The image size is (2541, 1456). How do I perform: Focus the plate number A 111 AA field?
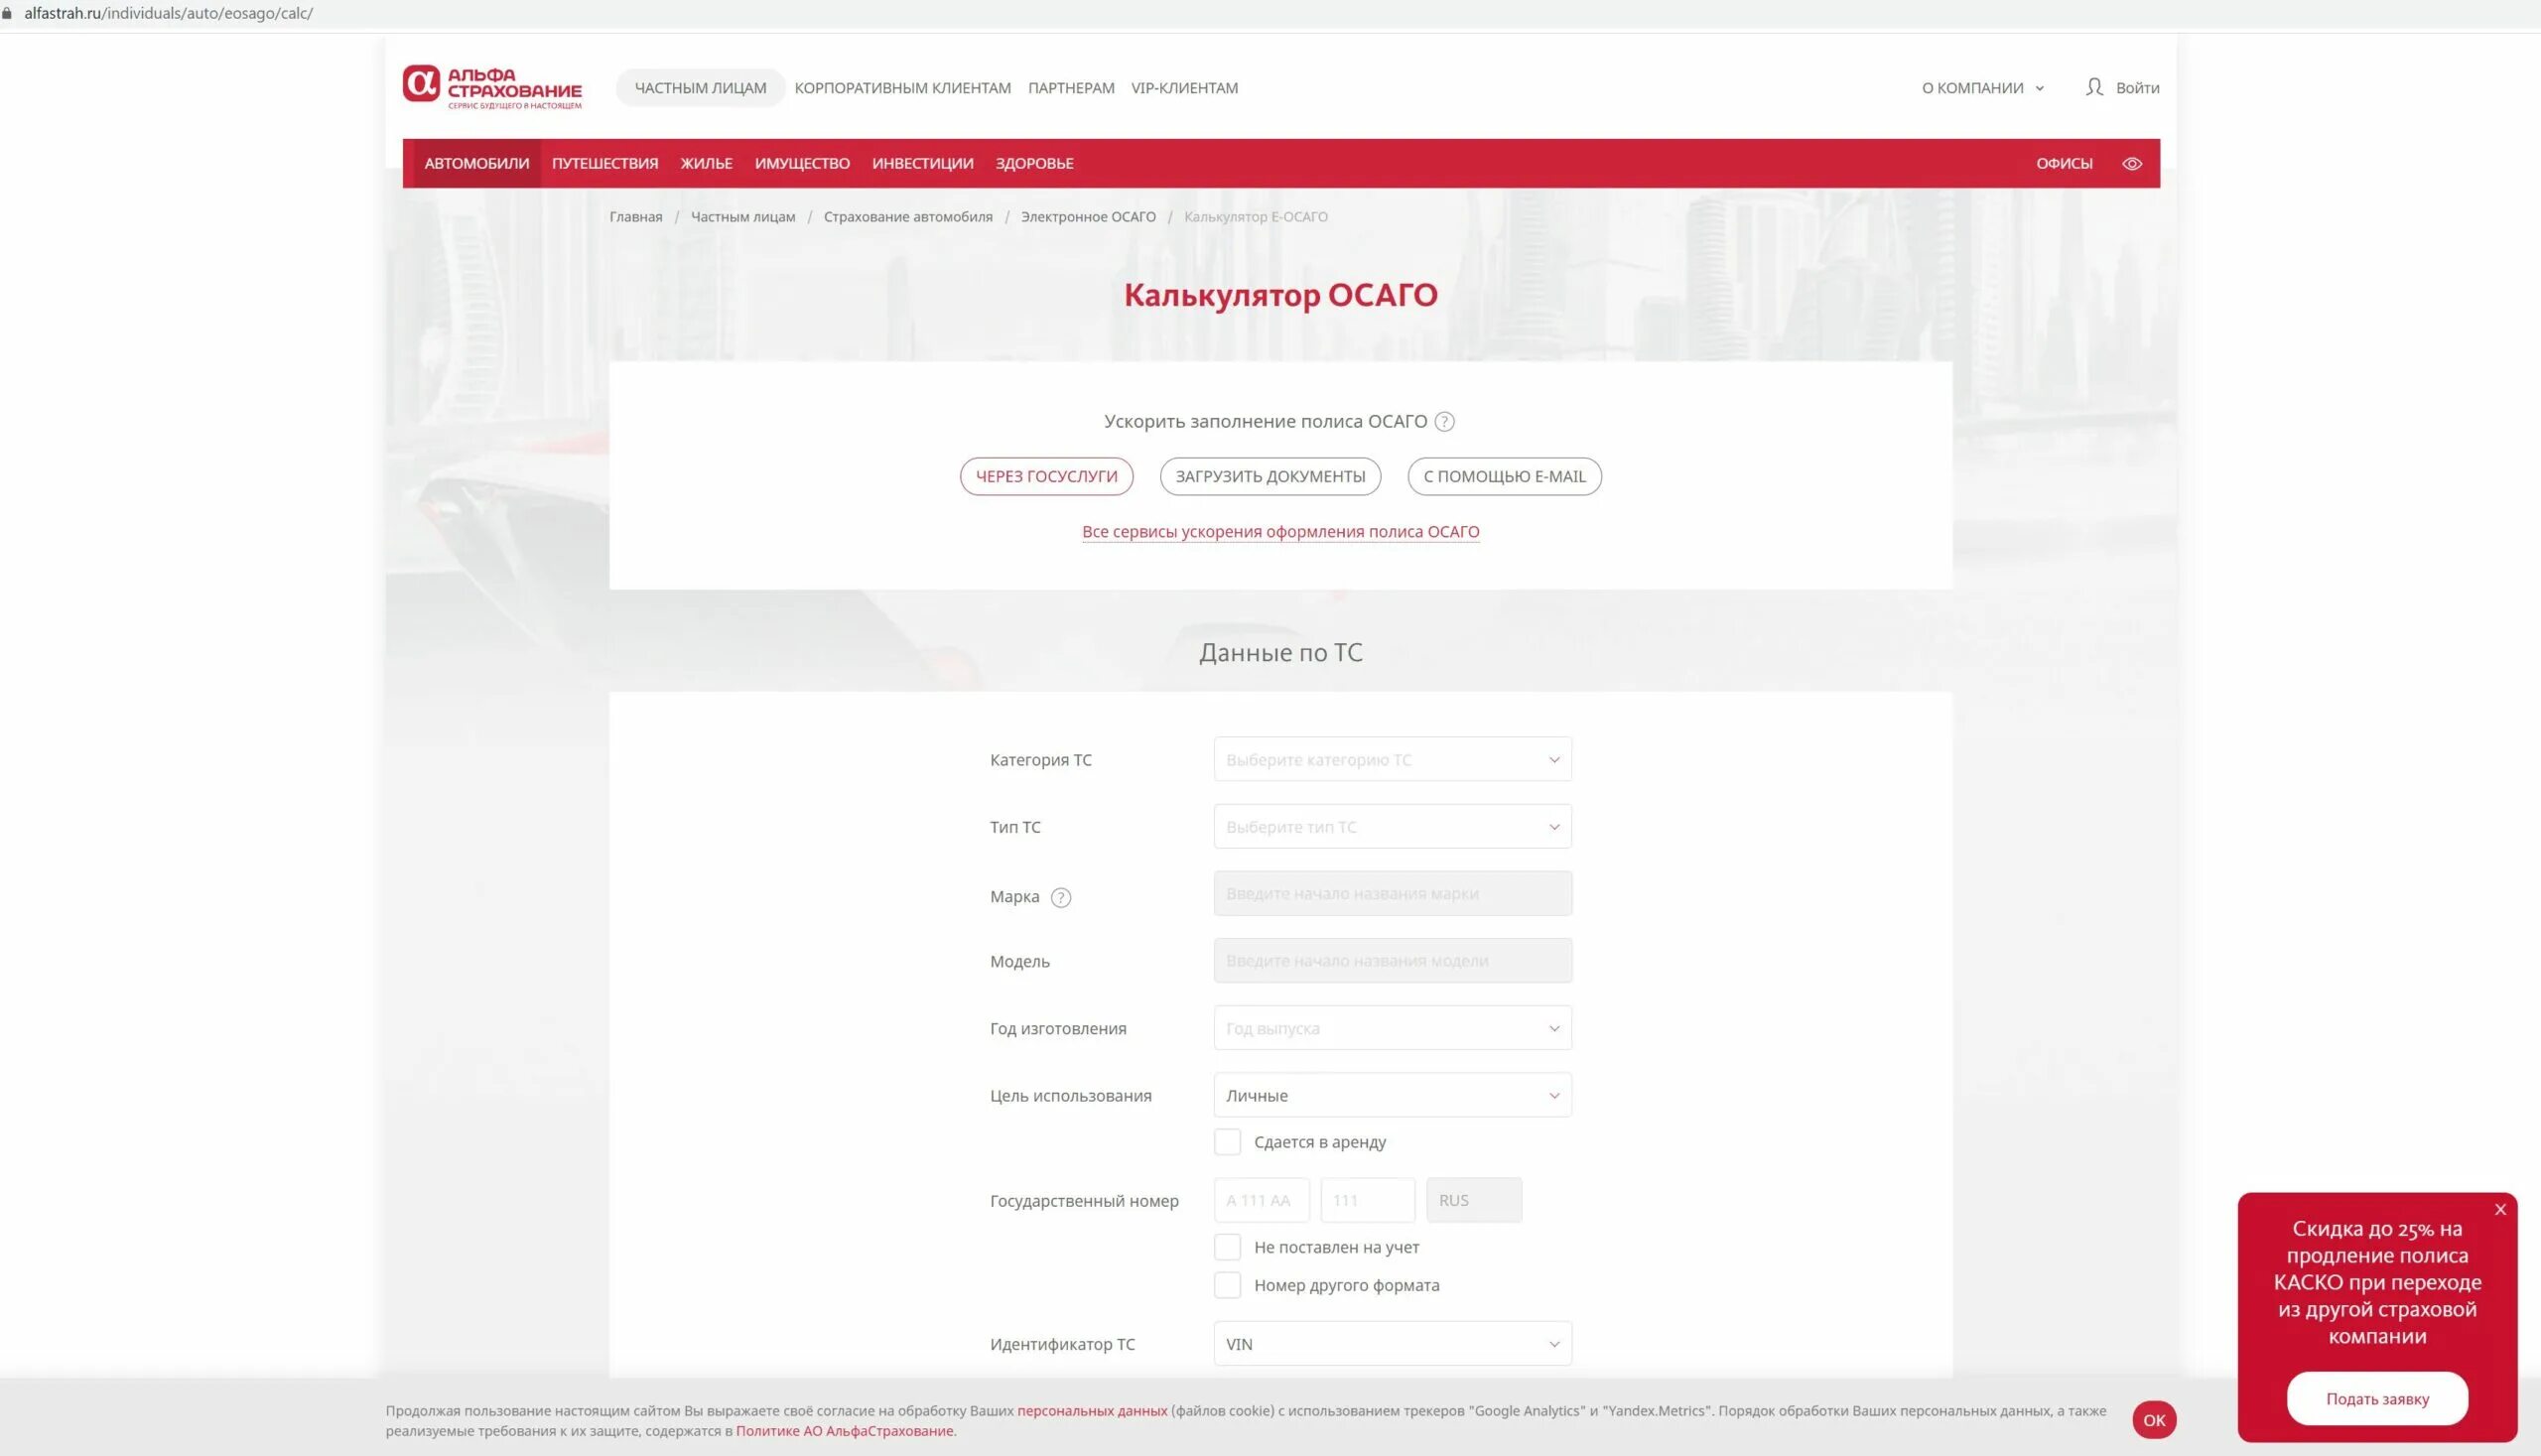coord(1261,1200)
